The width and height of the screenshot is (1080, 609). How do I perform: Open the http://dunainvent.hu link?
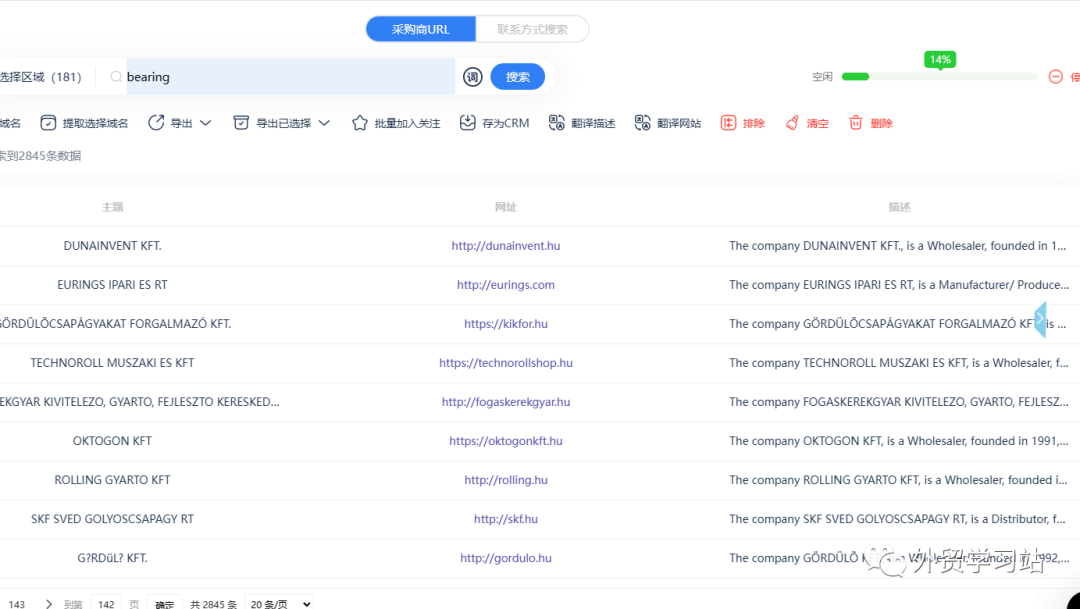tap(506, 246)
